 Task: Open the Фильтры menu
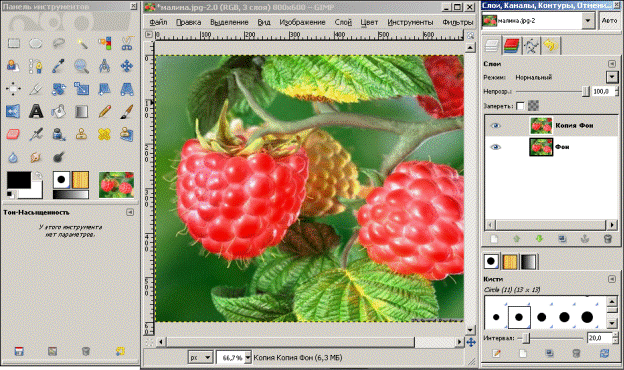coord(458,22)
